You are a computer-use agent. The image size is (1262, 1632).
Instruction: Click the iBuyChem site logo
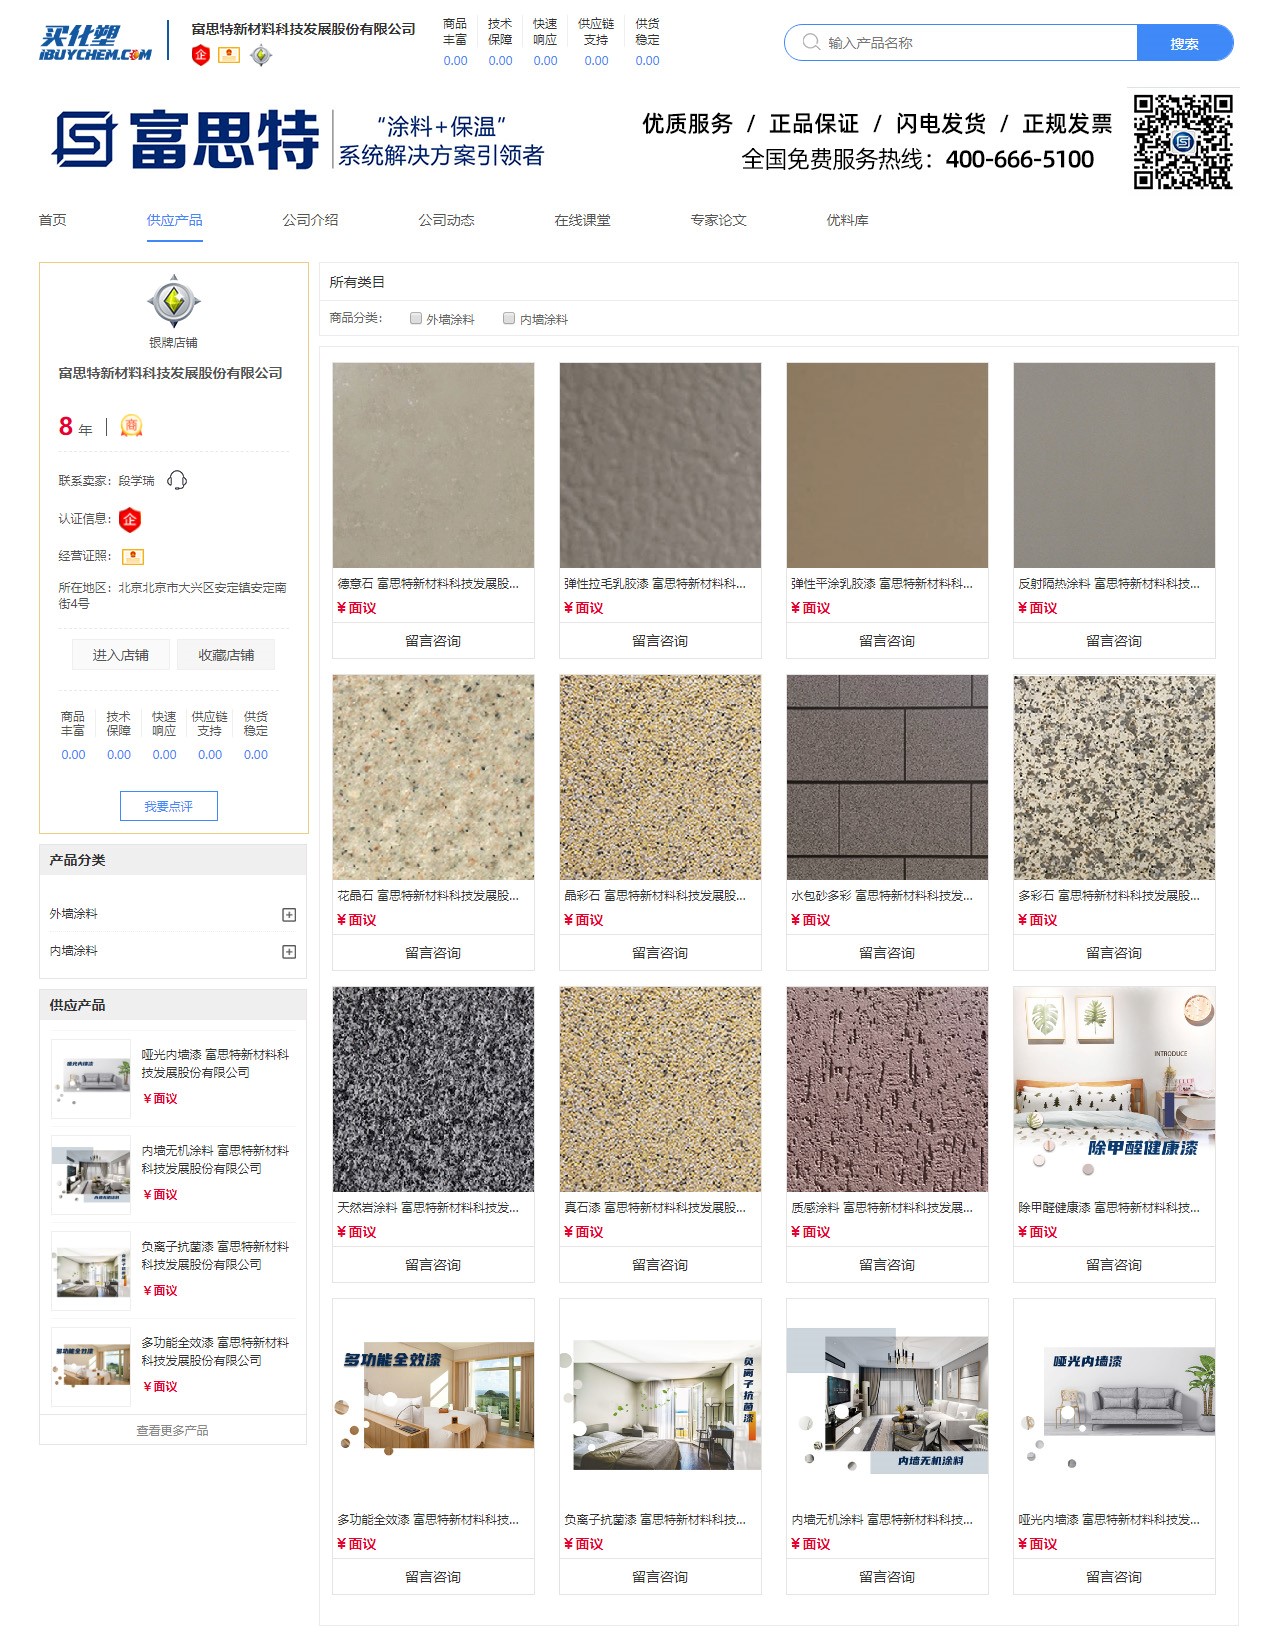click(x=95, y=43)
